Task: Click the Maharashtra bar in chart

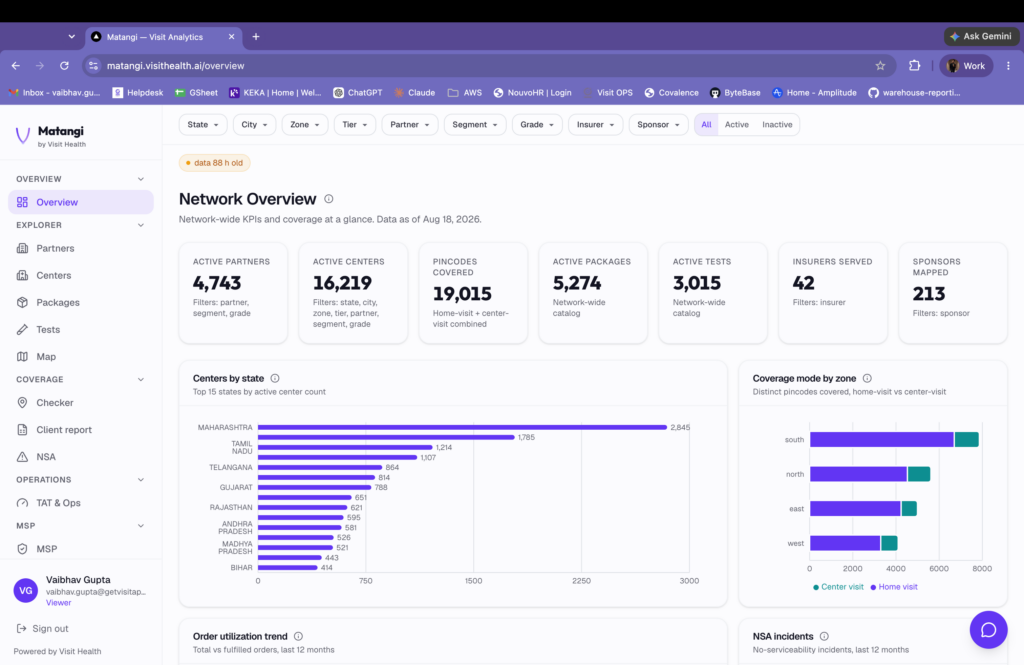Action: coord(462,427)
